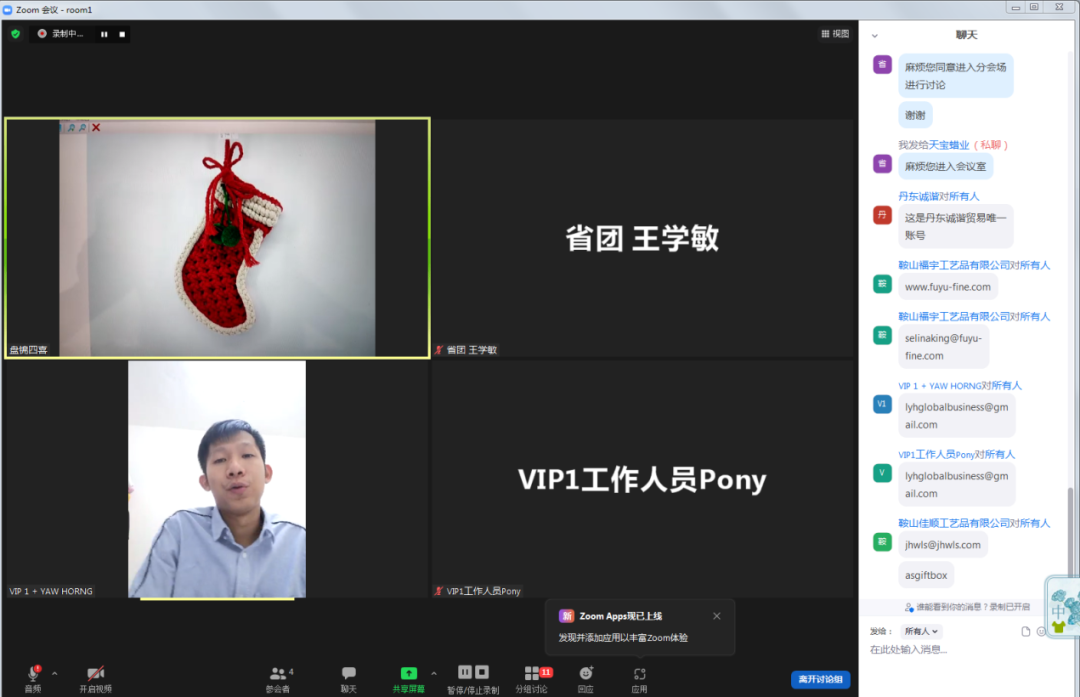Screen dimensions: 1080x697
Task: Select the 盘锦四喜 video tile with stocking
Action: click(218, 238)
